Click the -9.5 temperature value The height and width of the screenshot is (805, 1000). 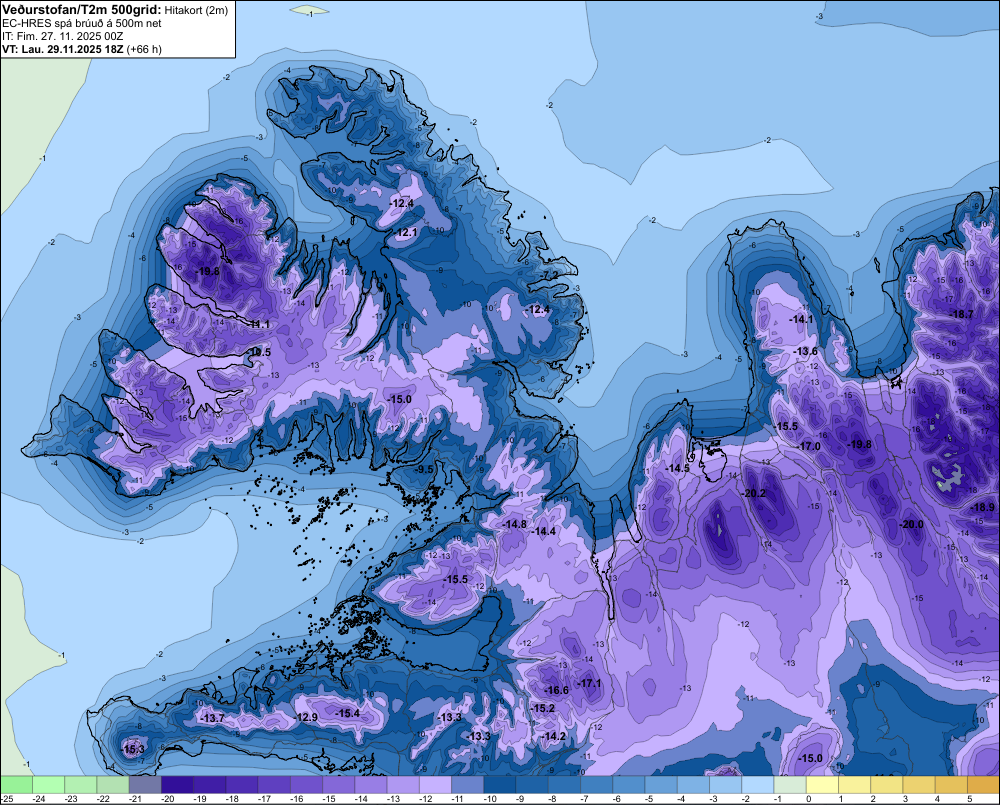(423, 469)
